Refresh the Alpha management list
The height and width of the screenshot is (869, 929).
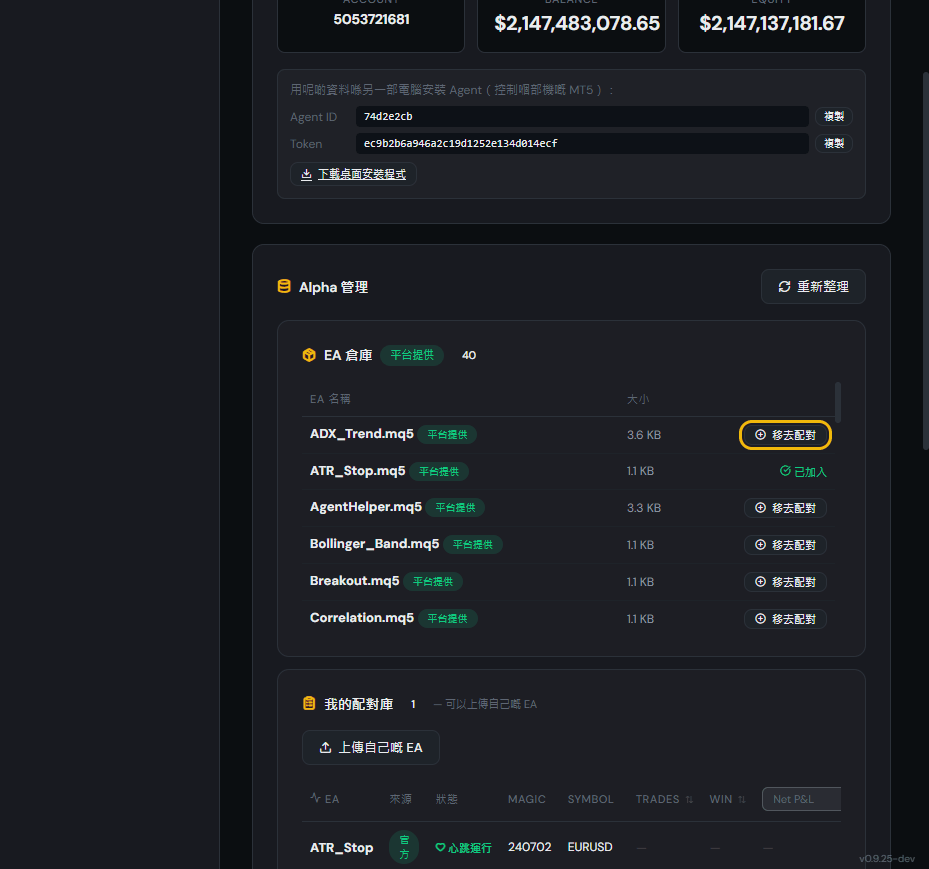click(x=813, y=287)
